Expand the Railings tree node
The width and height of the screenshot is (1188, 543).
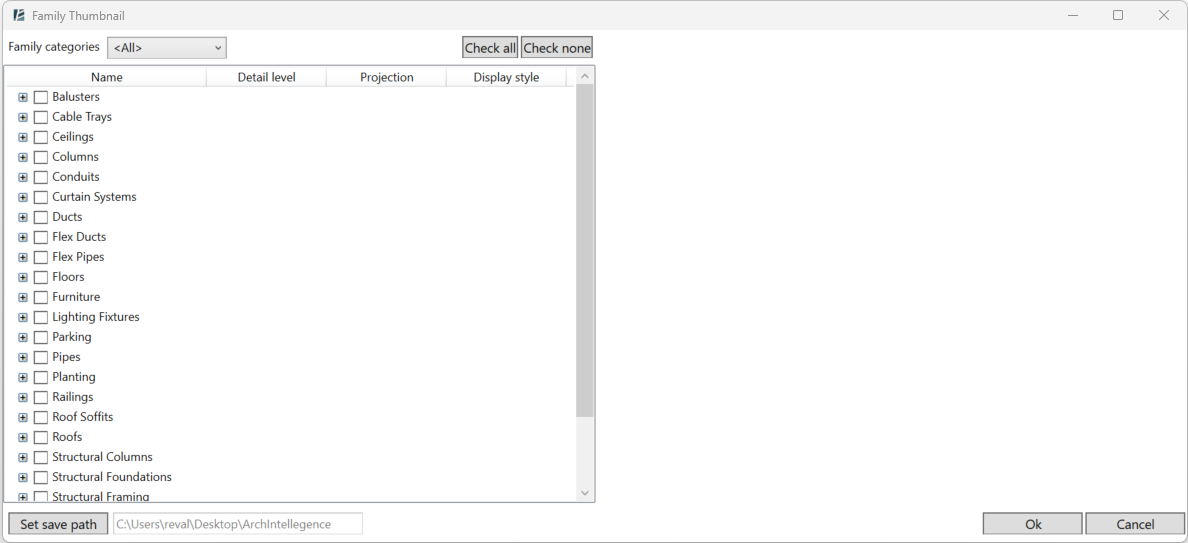click(x=23, y=398)
